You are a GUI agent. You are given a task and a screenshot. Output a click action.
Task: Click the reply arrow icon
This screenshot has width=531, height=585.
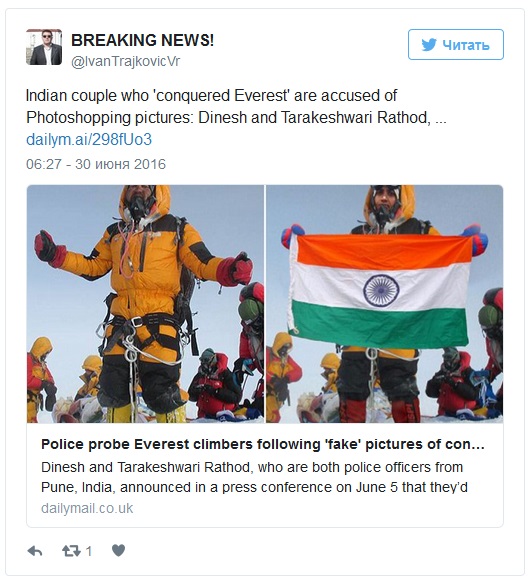coord(35,551)
